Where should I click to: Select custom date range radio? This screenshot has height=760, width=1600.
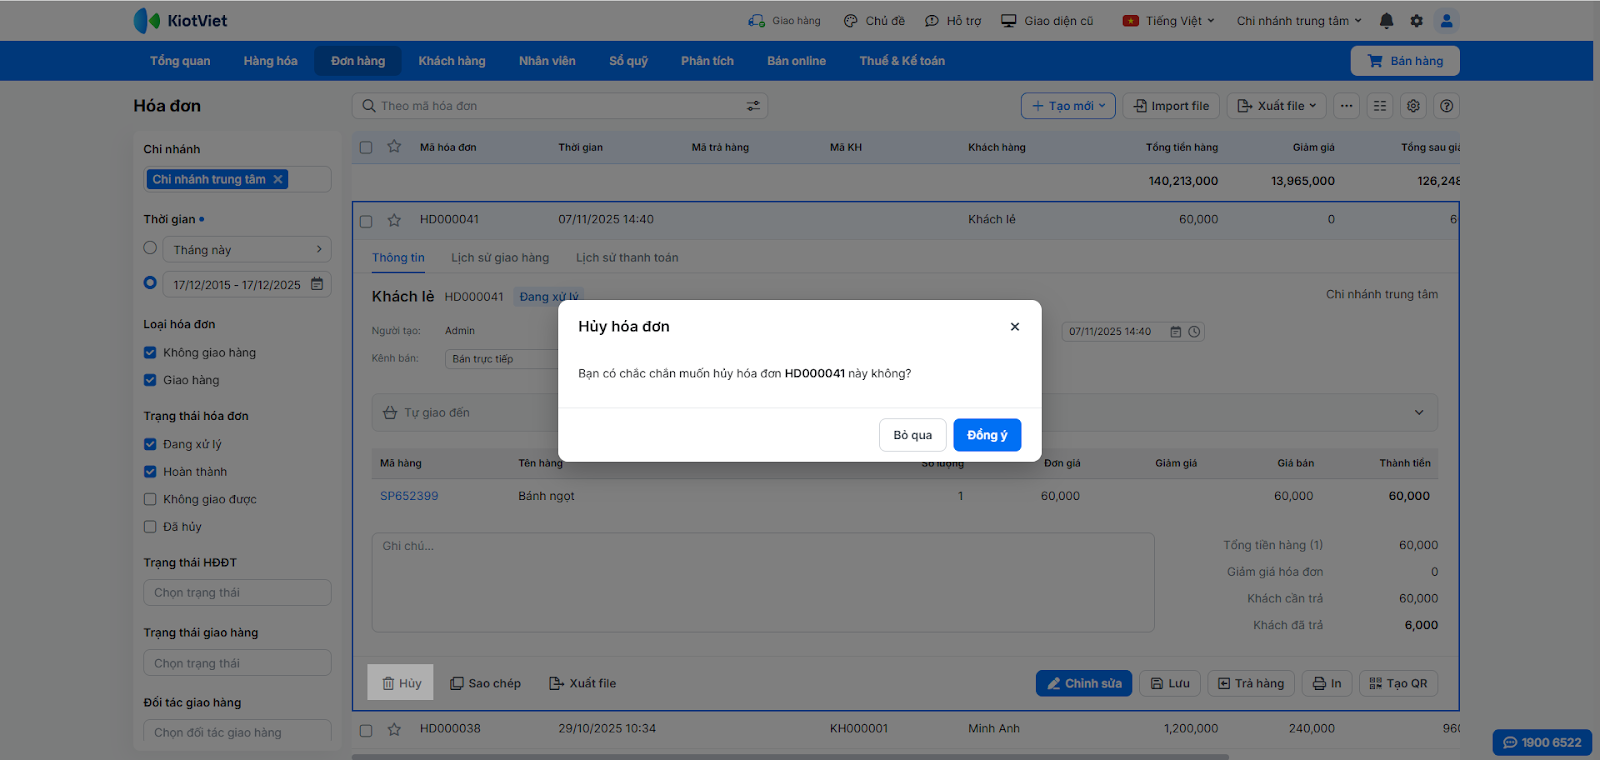(150, 283)
